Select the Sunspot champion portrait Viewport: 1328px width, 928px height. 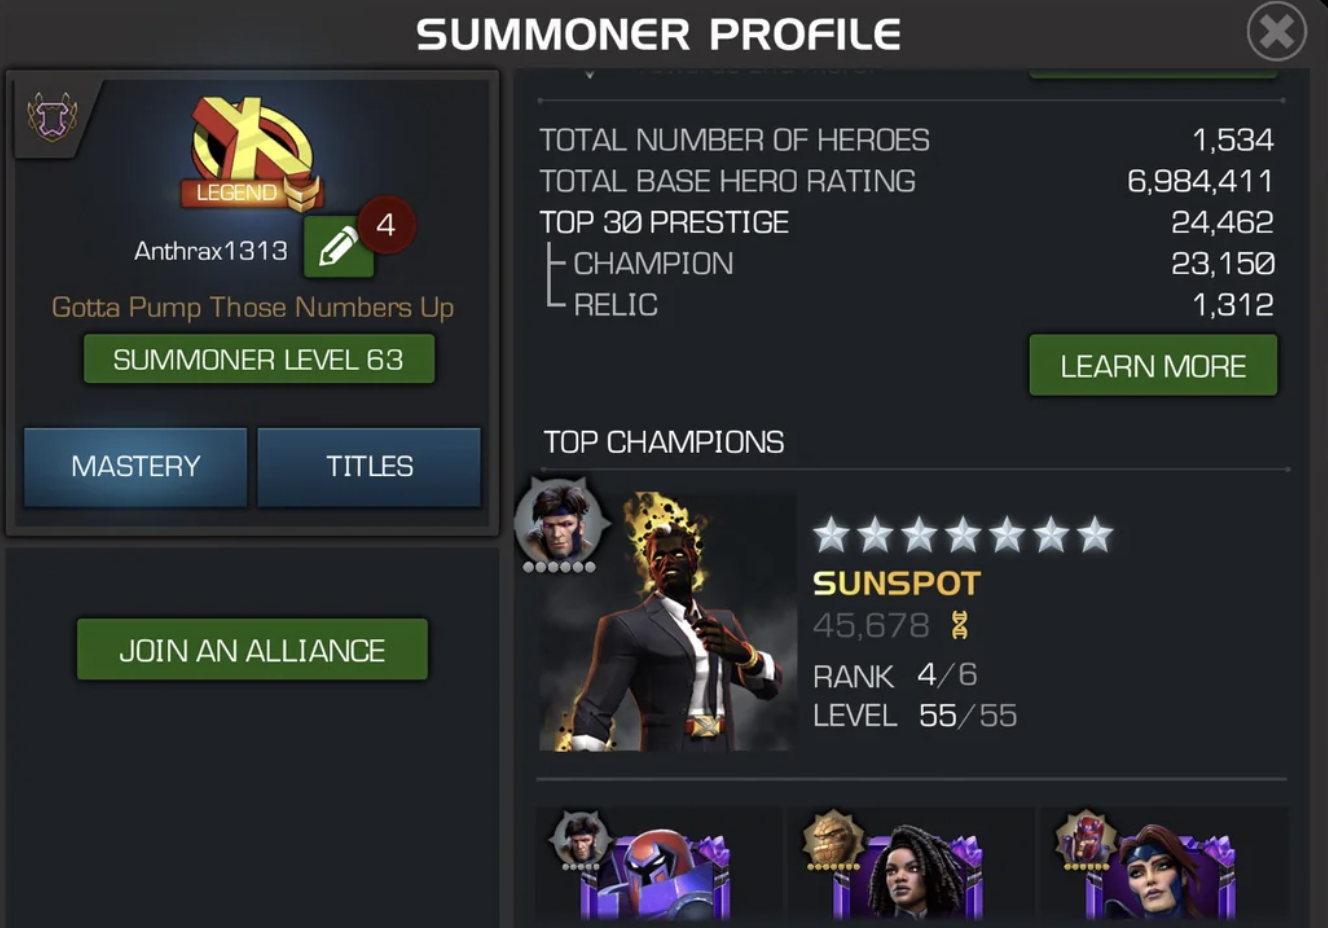pyautogui.click(x=667, y=621)
